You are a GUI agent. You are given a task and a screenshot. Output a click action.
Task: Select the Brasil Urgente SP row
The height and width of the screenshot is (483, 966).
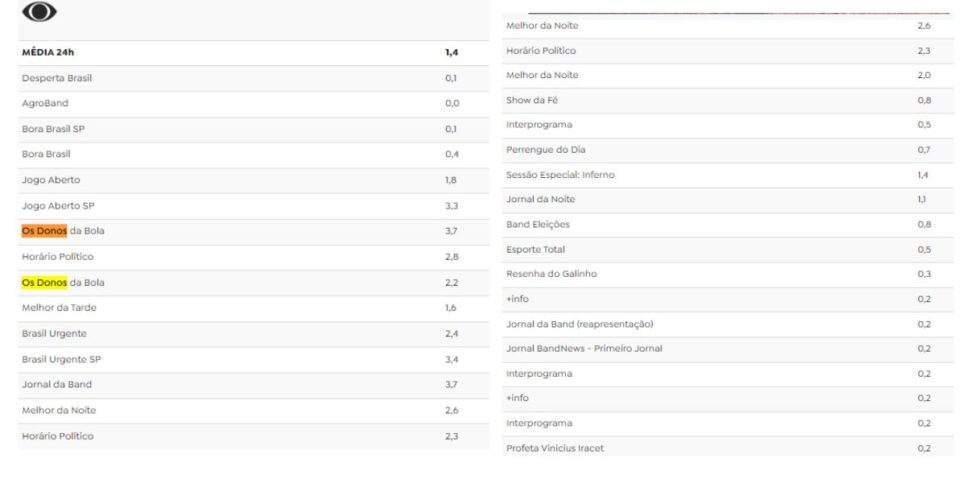(254, 360)
